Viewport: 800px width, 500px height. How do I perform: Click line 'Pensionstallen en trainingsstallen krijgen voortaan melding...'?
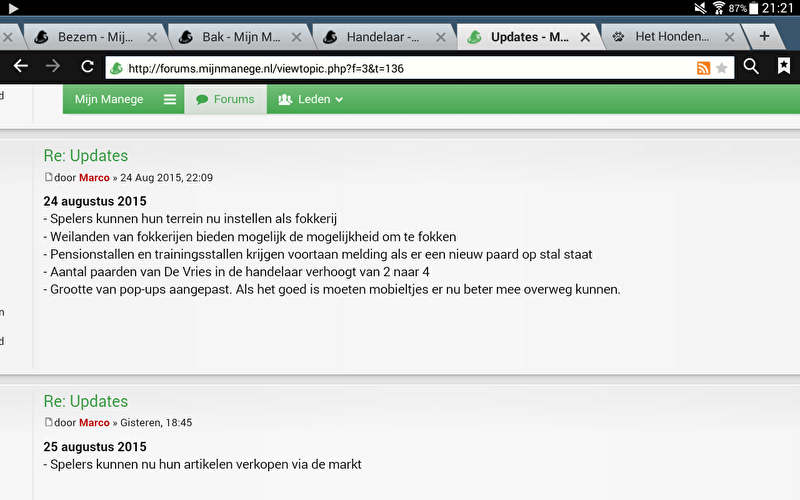pos(318,255)
